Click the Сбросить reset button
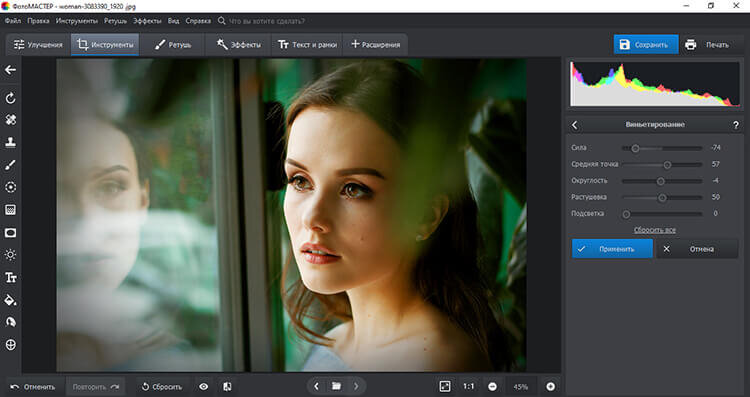The width and height of the screenshot is (750, 397). click(x=162, y=386)
